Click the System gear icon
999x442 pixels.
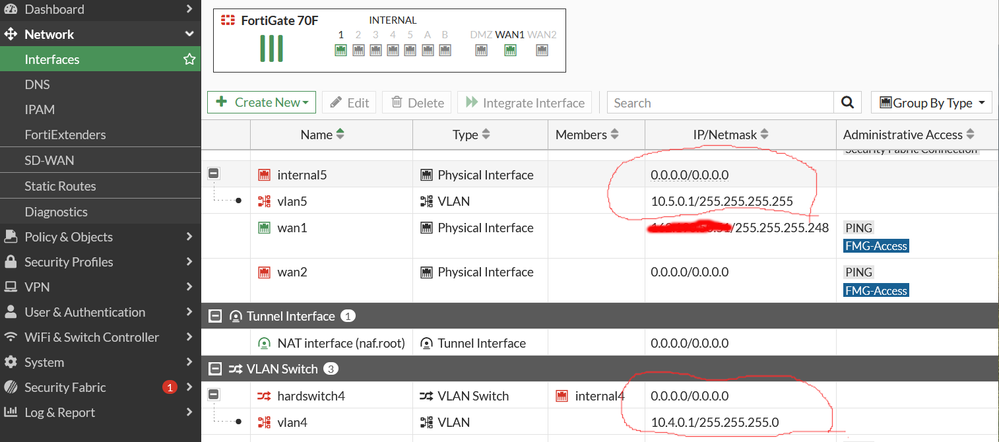10,362
